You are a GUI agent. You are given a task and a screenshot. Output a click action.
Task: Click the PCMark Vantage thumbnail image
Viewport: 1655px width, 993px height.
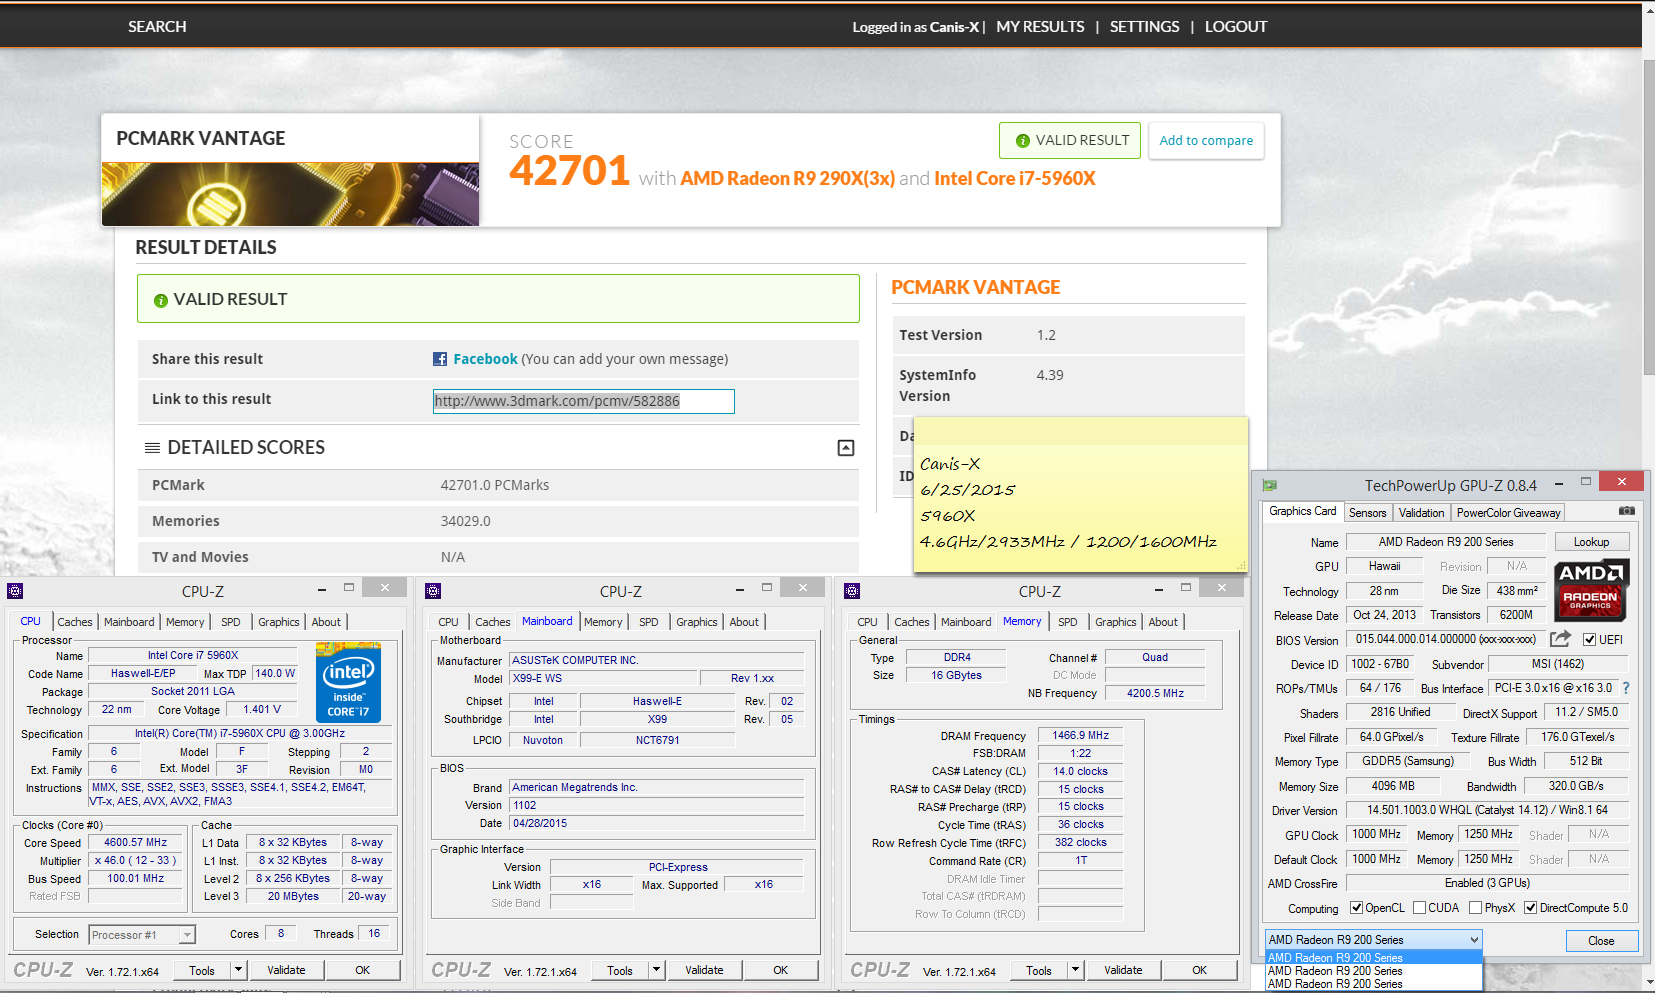[x=290, y=194]
